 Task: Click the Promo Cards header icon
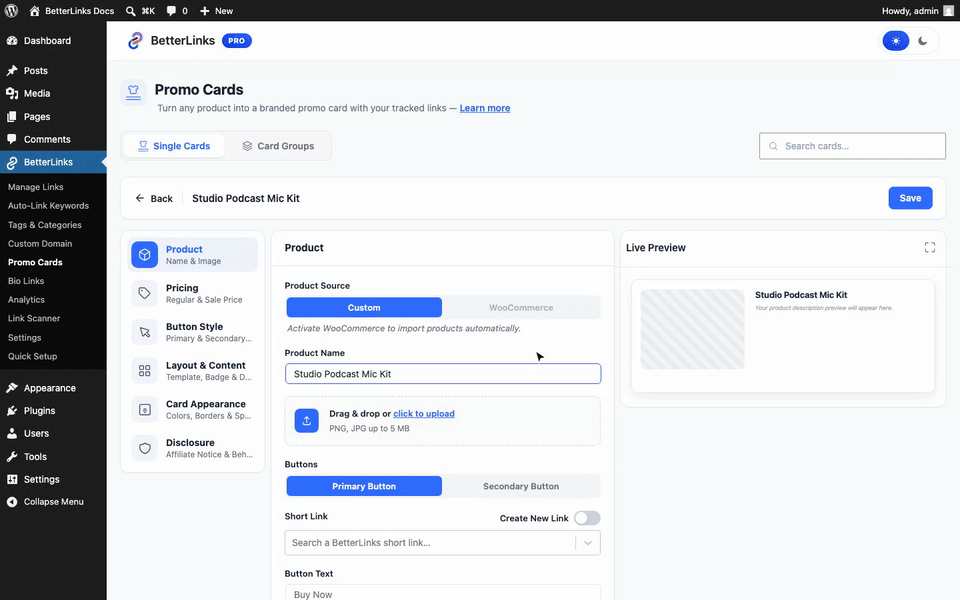(x=133, y=92)
